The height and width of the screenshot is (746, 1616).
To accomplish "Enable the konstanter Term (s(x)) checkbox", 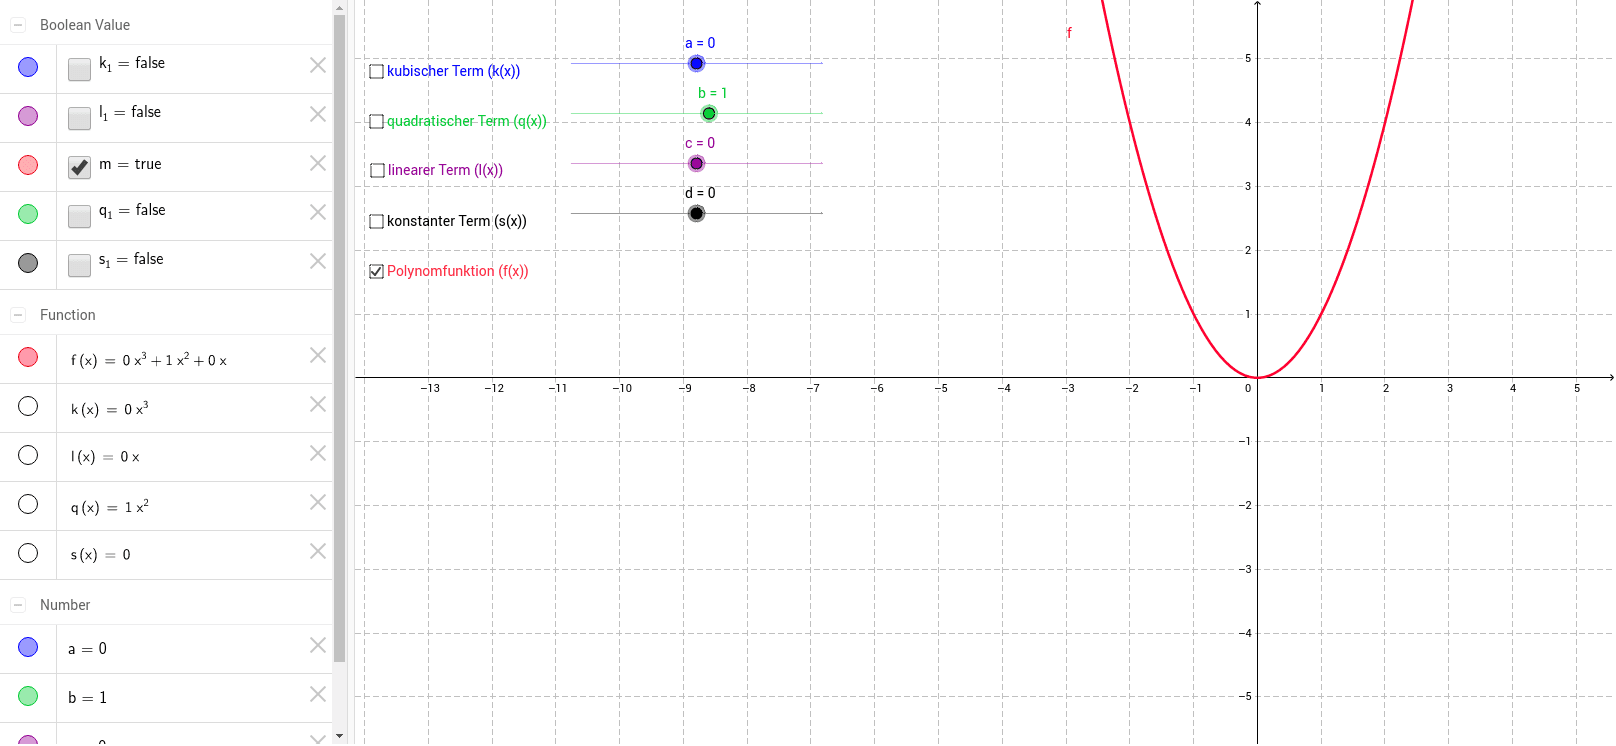I will tap(377, 221).
